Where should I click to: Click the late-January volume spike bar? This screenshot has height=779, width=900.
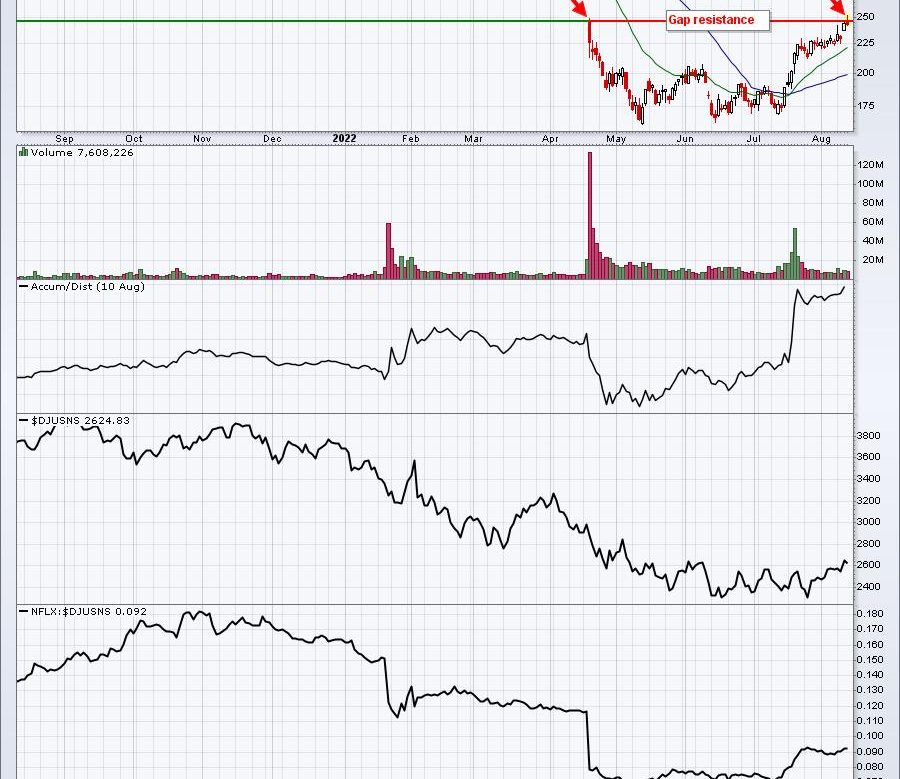tap(388, 250)
